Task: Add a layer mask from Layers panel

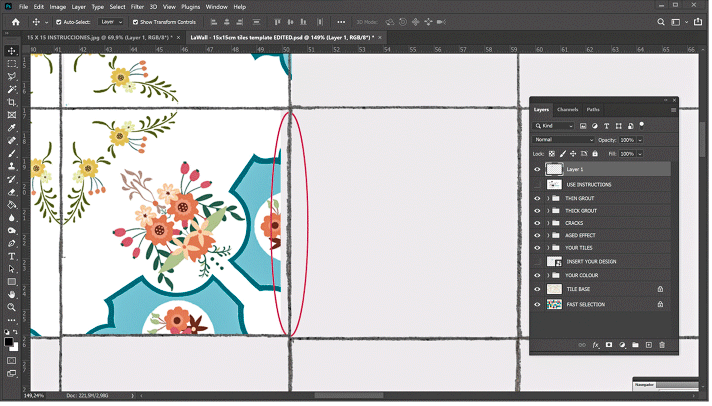Action: [608, 345]
